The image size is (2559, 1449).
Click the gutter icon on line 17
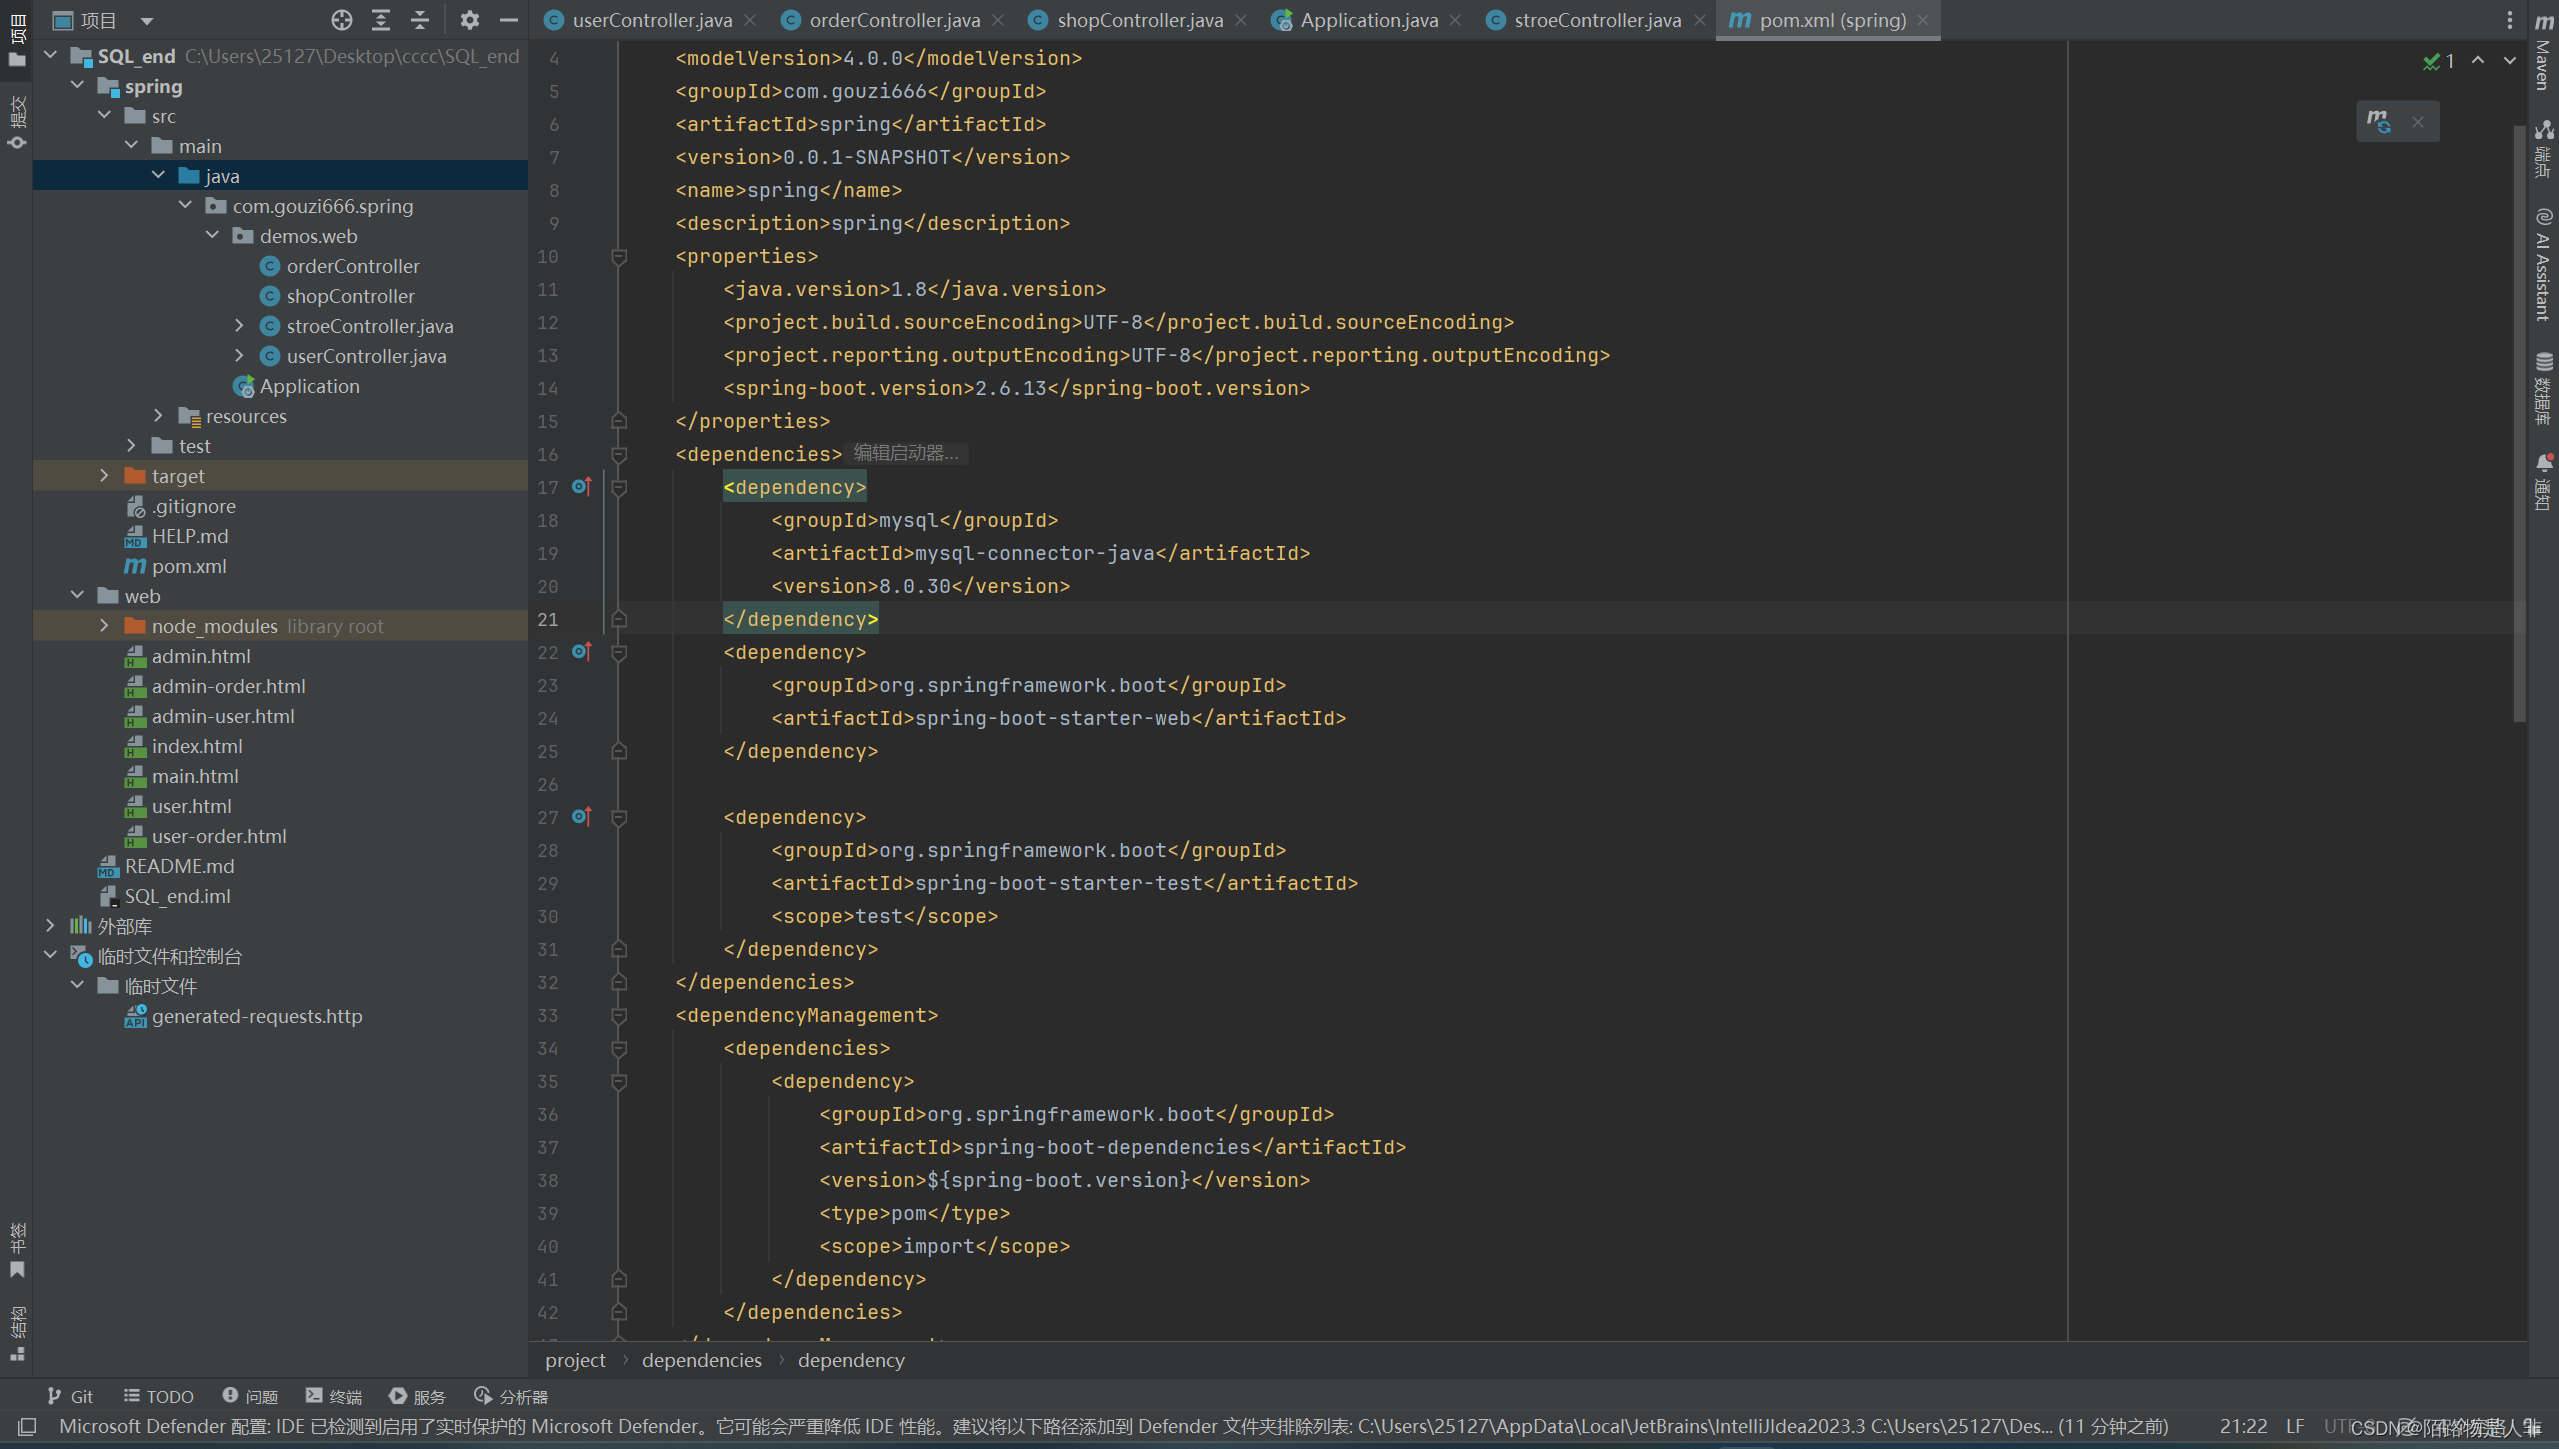pyautogui.click(x=582, y=487)
